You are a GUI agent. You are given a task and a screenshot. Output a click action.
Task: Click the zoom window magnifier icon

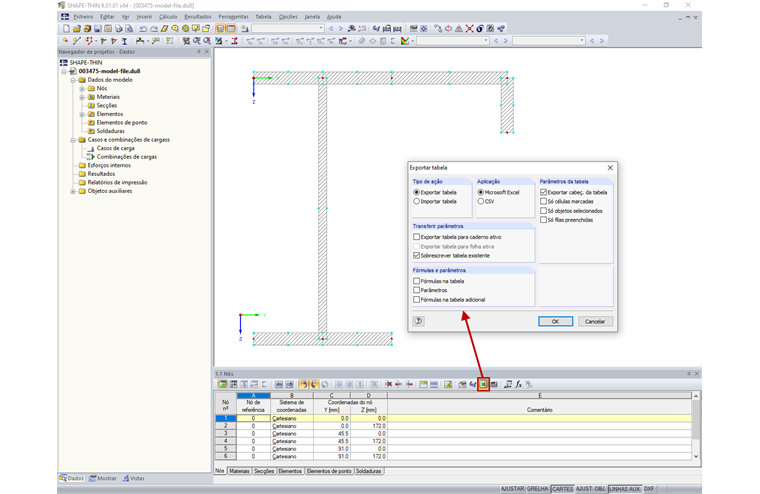coord(196,41)
